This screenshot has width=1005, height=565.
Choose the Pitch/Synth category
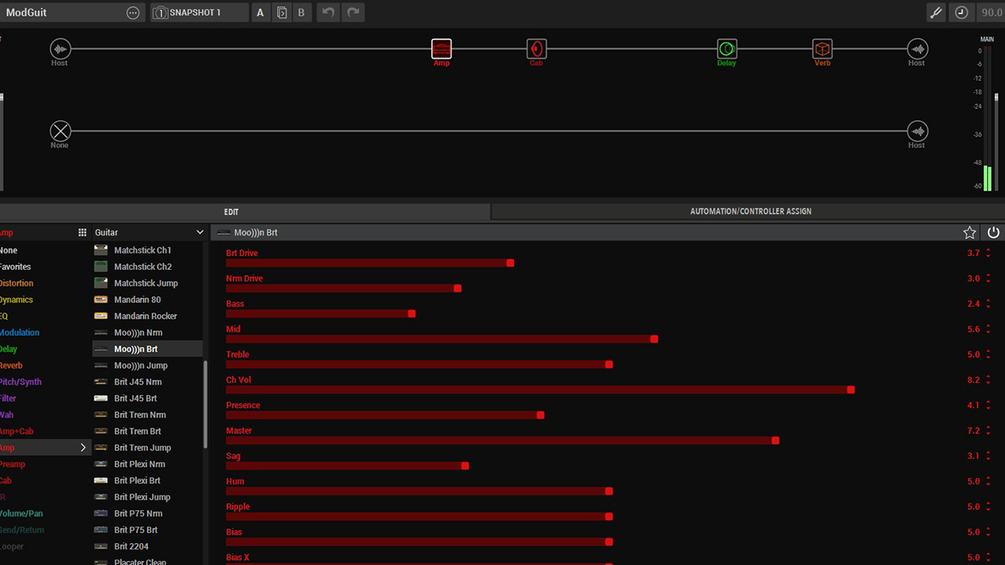[x=21, y=382]
